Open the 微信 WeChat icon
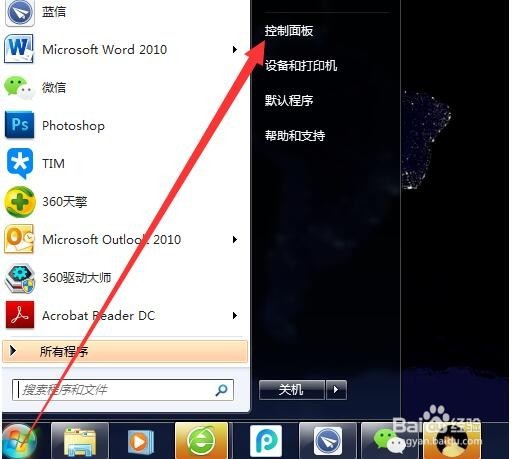The image size is (512, 459). click(19, 88)
